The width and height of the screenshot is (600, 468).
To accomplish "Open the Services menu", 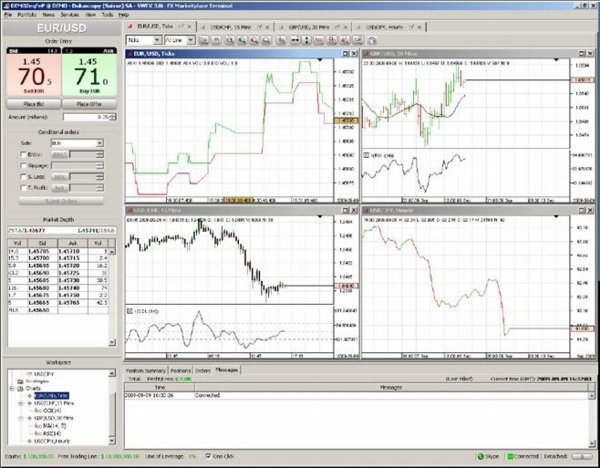I will click(x=70, y=15).
